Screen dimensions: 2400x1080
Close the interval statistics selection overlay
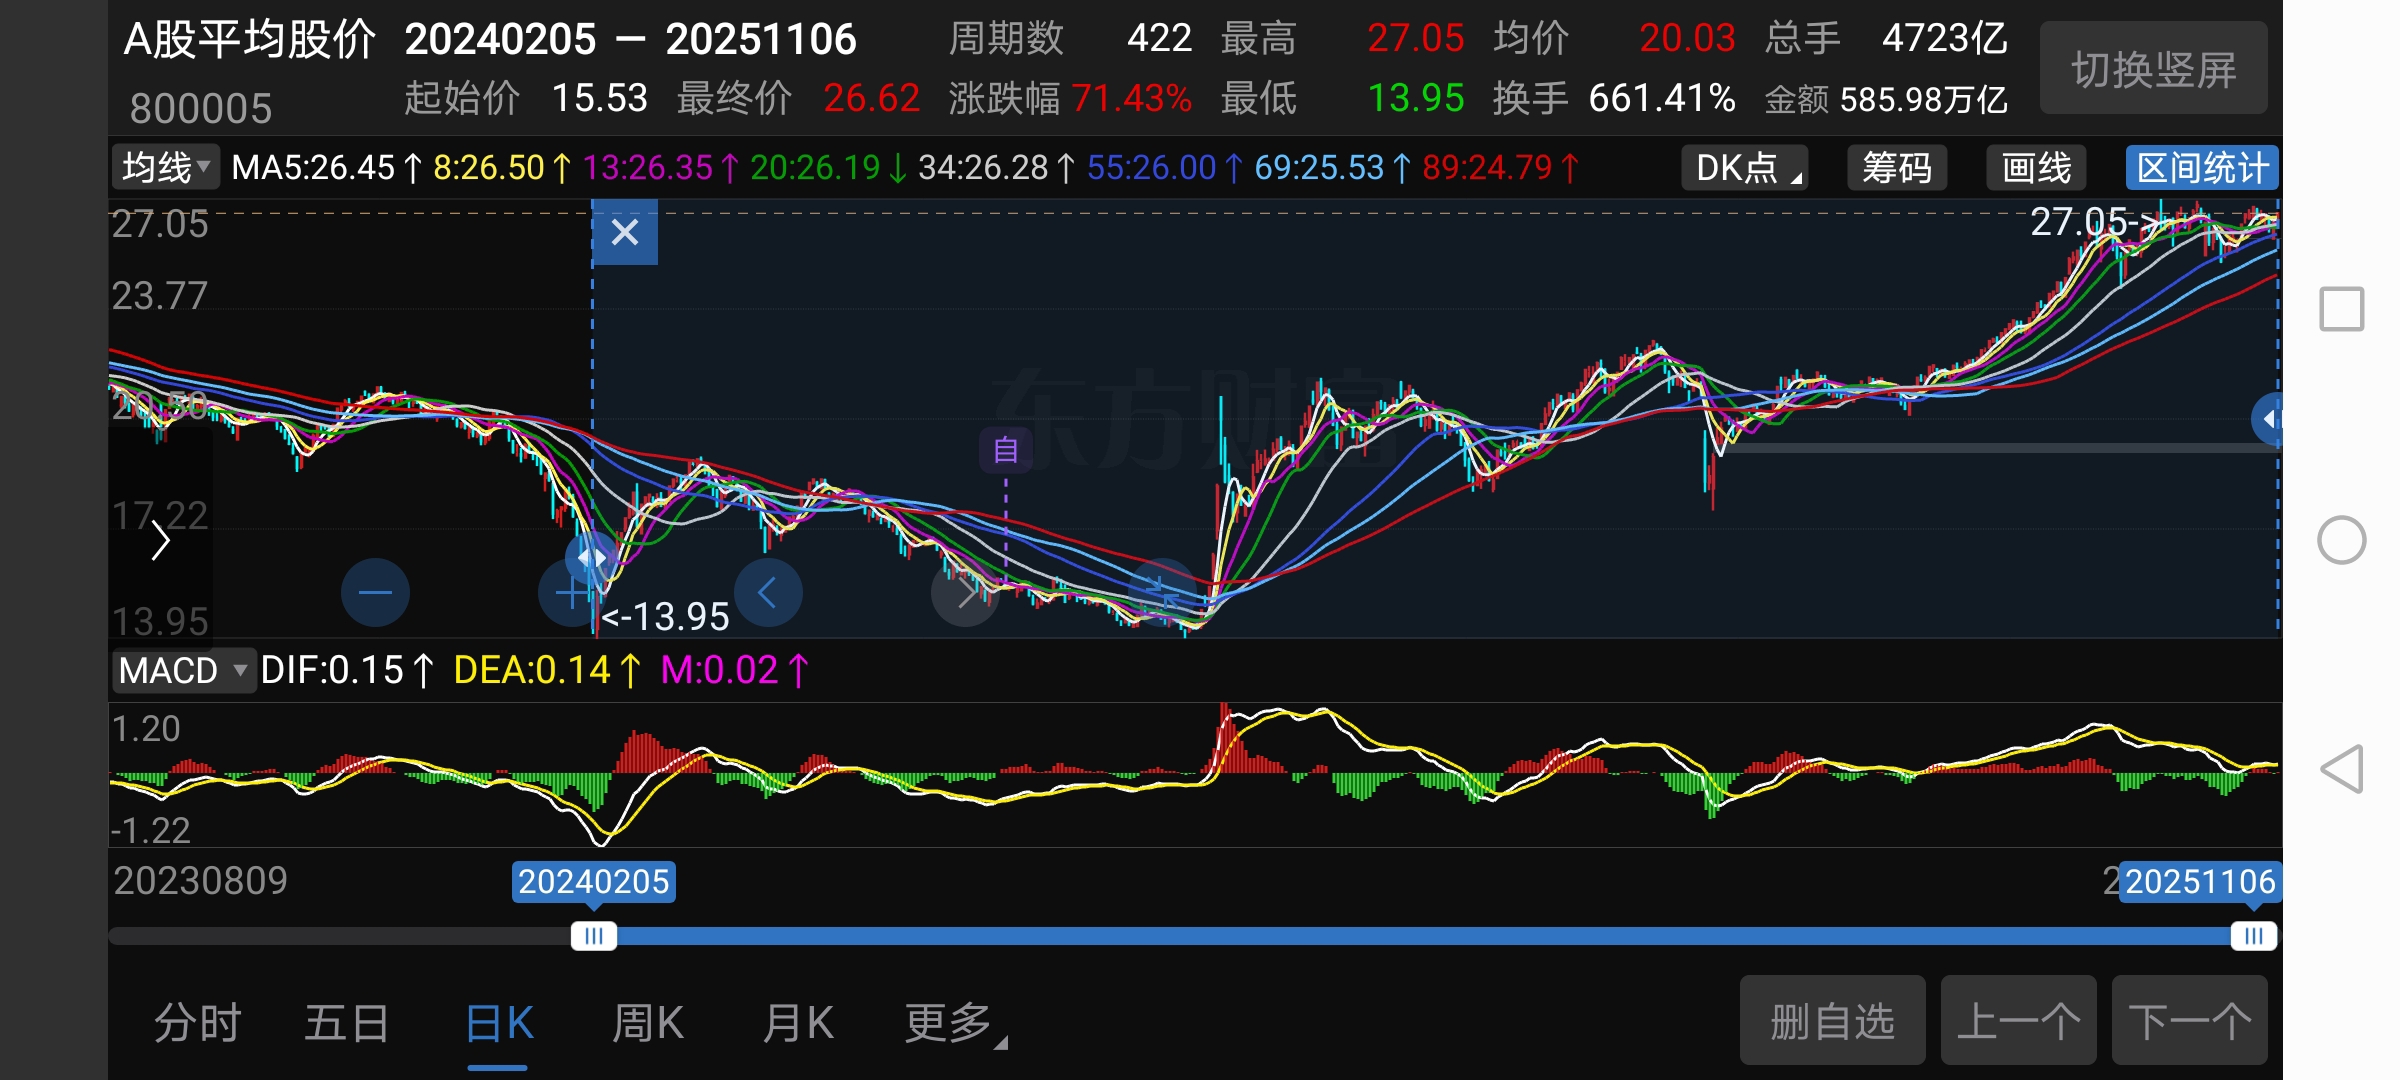(x=625, y=232)
